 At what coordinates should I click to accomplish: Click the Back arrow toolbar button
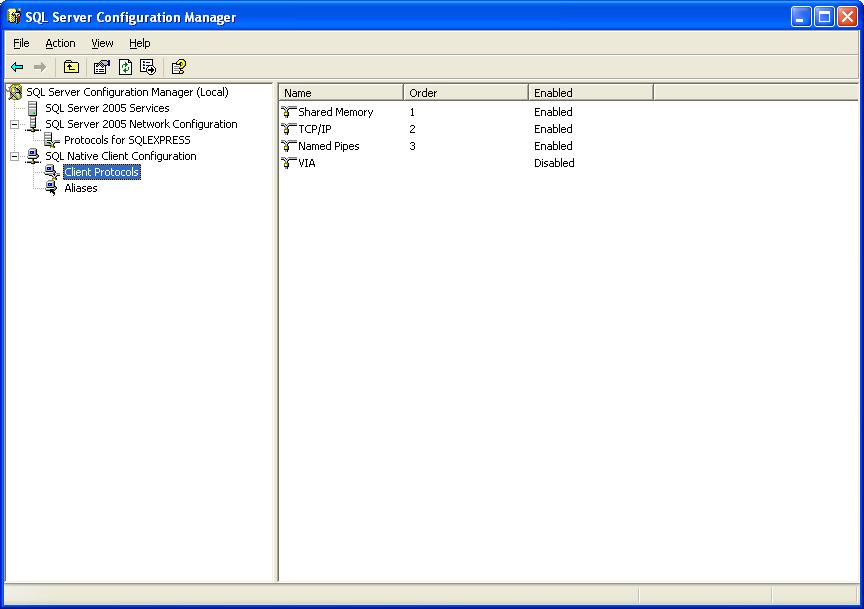coord(17,67)
